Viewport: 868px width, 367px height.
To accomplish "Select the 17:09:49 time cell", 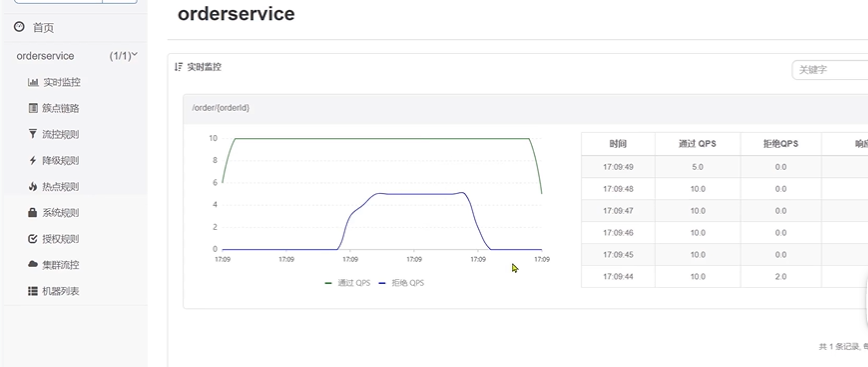I will (618, 167).
